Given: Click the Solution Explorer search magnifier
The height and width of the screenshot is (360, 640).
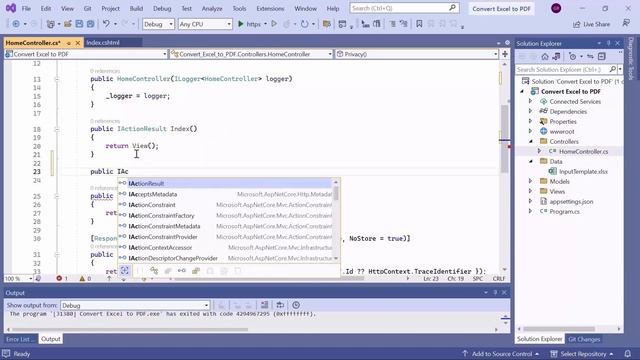Looking at the screenshot, I should (613, 69).
